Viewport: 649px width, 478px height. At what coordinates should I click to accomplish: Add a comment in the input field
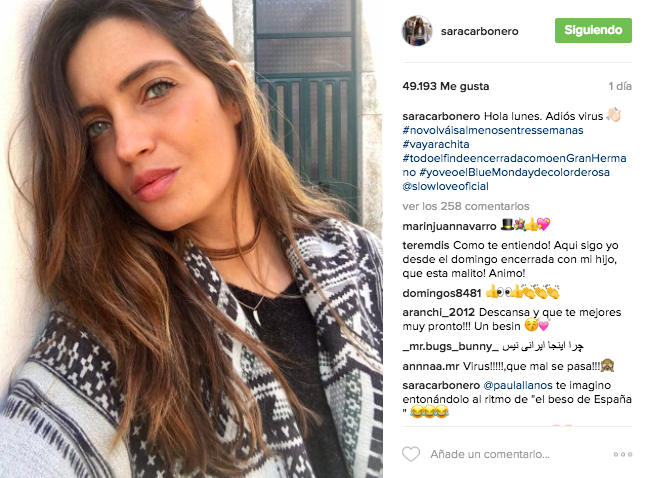[490, 454]
